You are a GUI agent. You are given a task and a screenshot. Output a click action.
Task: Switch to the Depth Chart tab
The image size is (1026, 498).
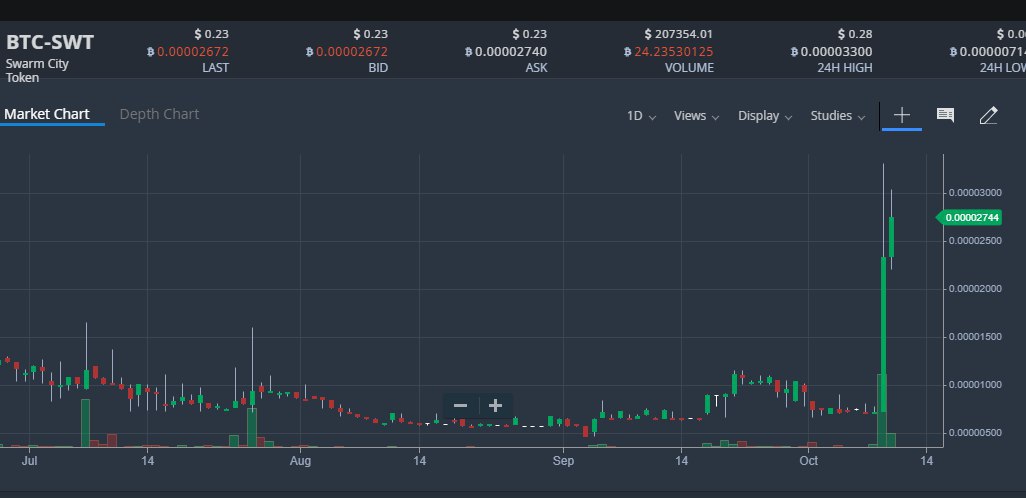159,114
